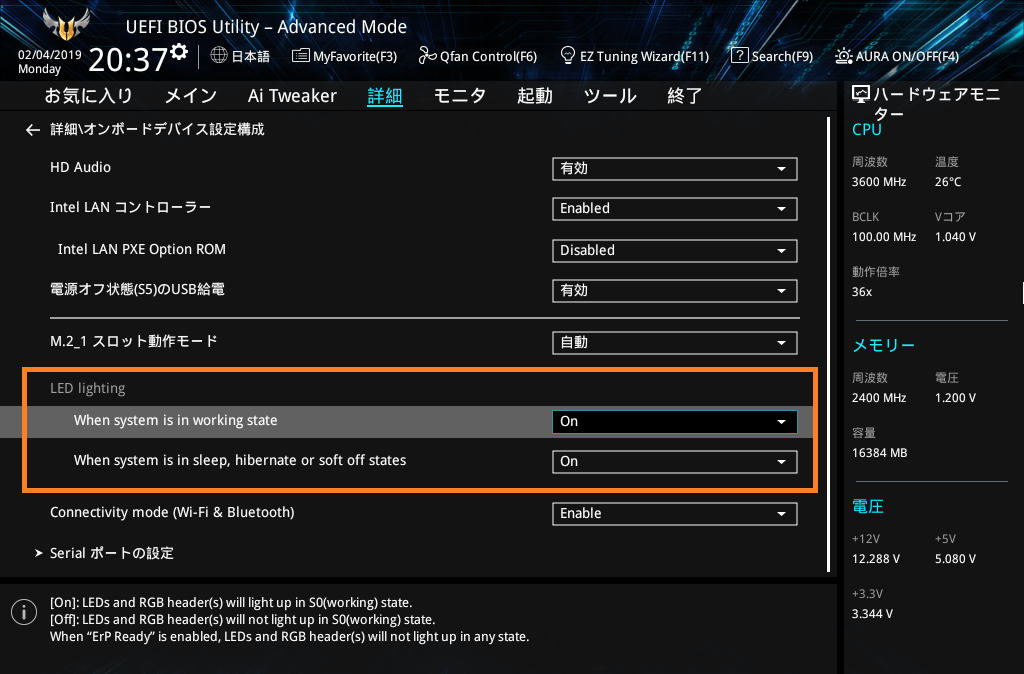Open 電源オフ状態(S5)のUSB給電 dropdown

click(x=675, y=291)
